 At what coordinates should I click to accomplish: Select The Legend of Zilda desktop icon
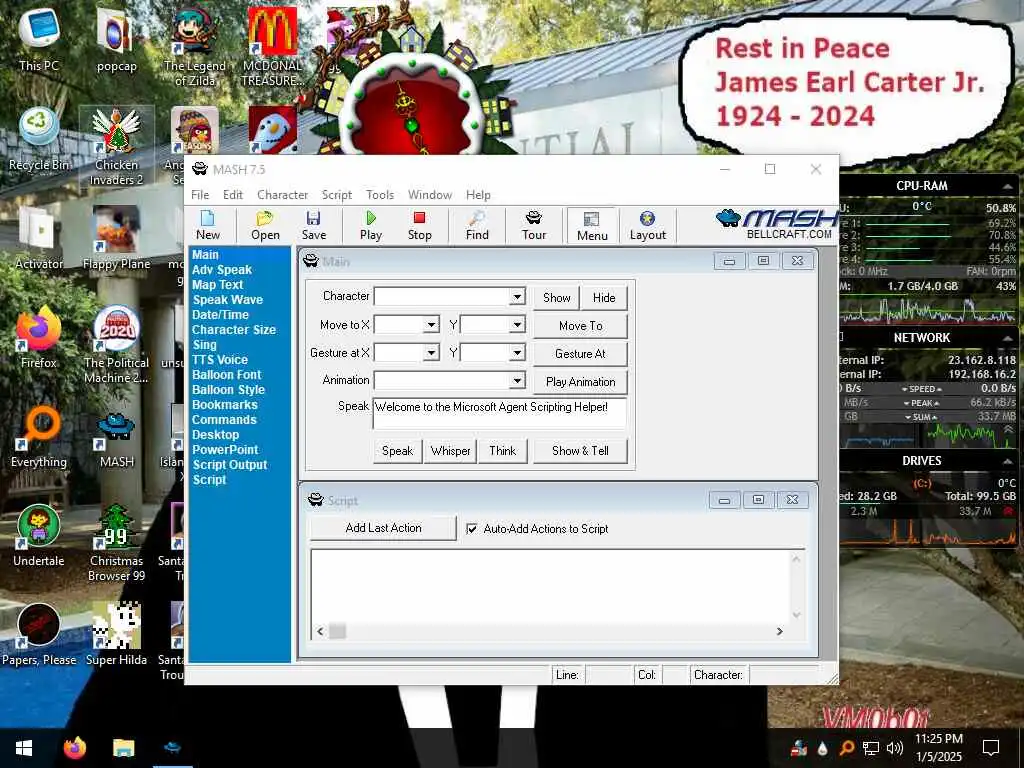[x=195, y=47]
